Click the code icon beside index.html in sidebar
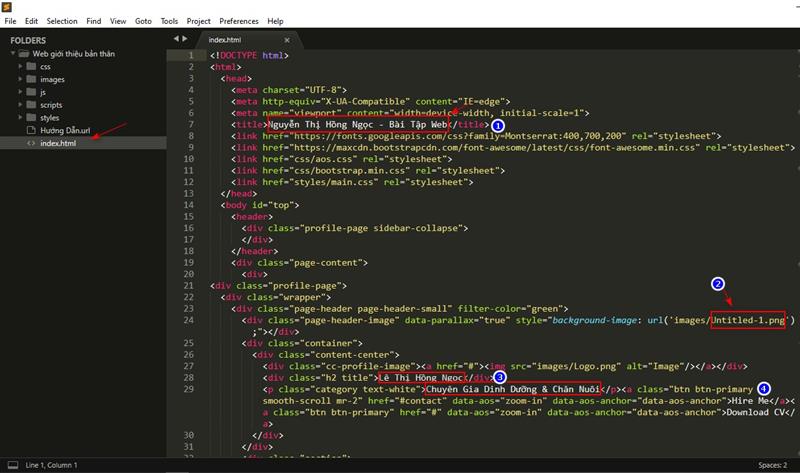This screenshot has height=473, width=800. click(32, 143)
